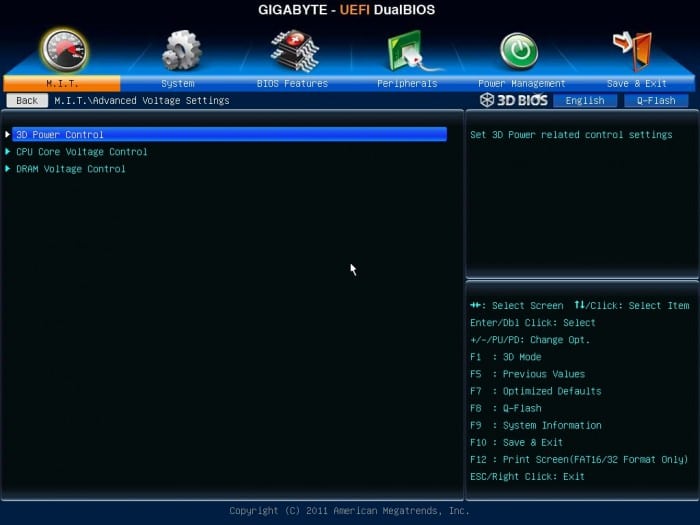The image size is (700, 525).
Task: Click the Save & Exit door icon
Action: pos(633,50)
